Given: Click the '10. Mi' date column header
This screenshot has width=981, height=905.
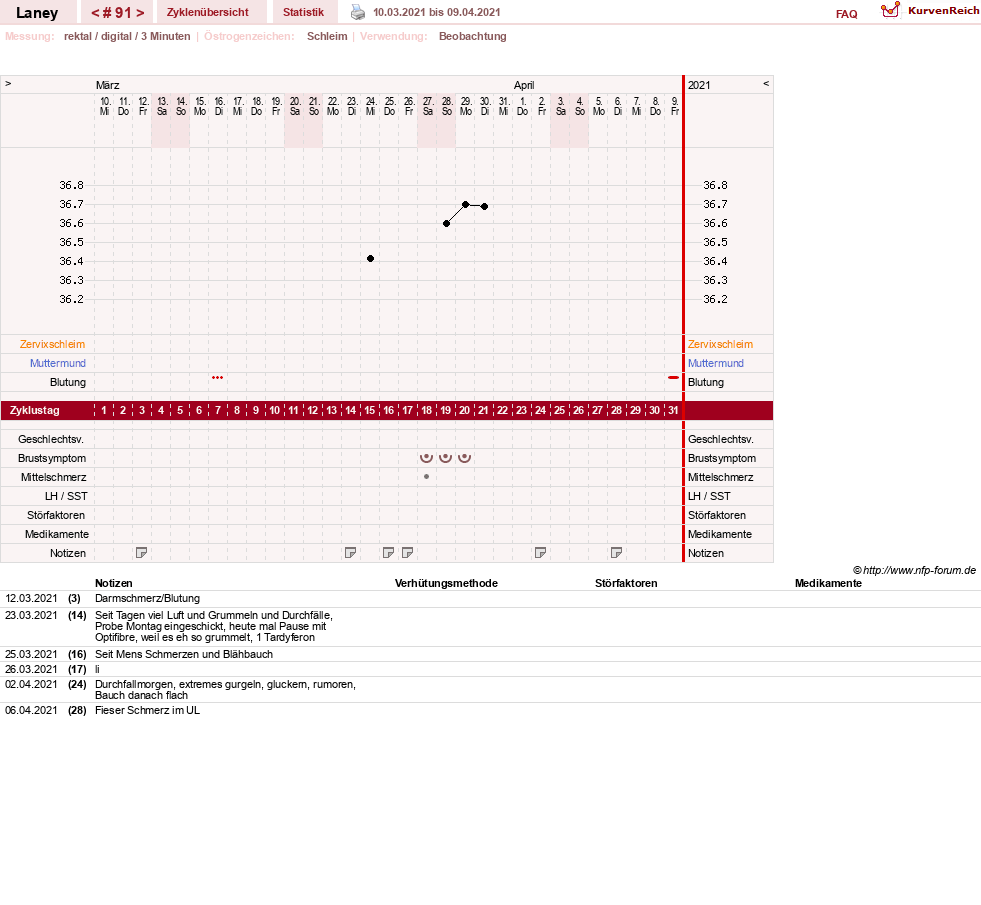Looking at the screenshot, I should click(x=104, y=106).
